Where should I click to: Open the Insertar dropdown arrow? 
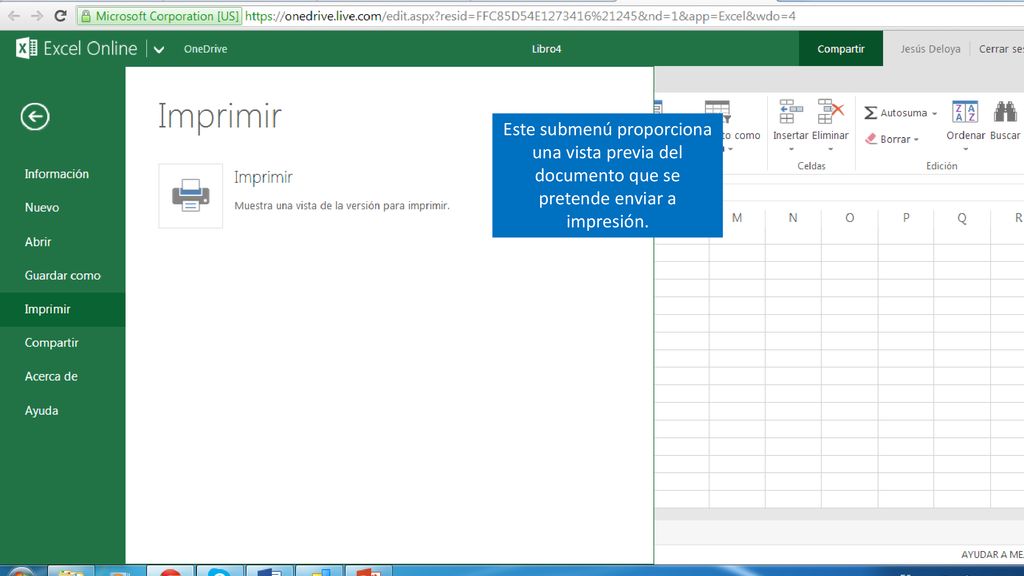coord(791,149)
